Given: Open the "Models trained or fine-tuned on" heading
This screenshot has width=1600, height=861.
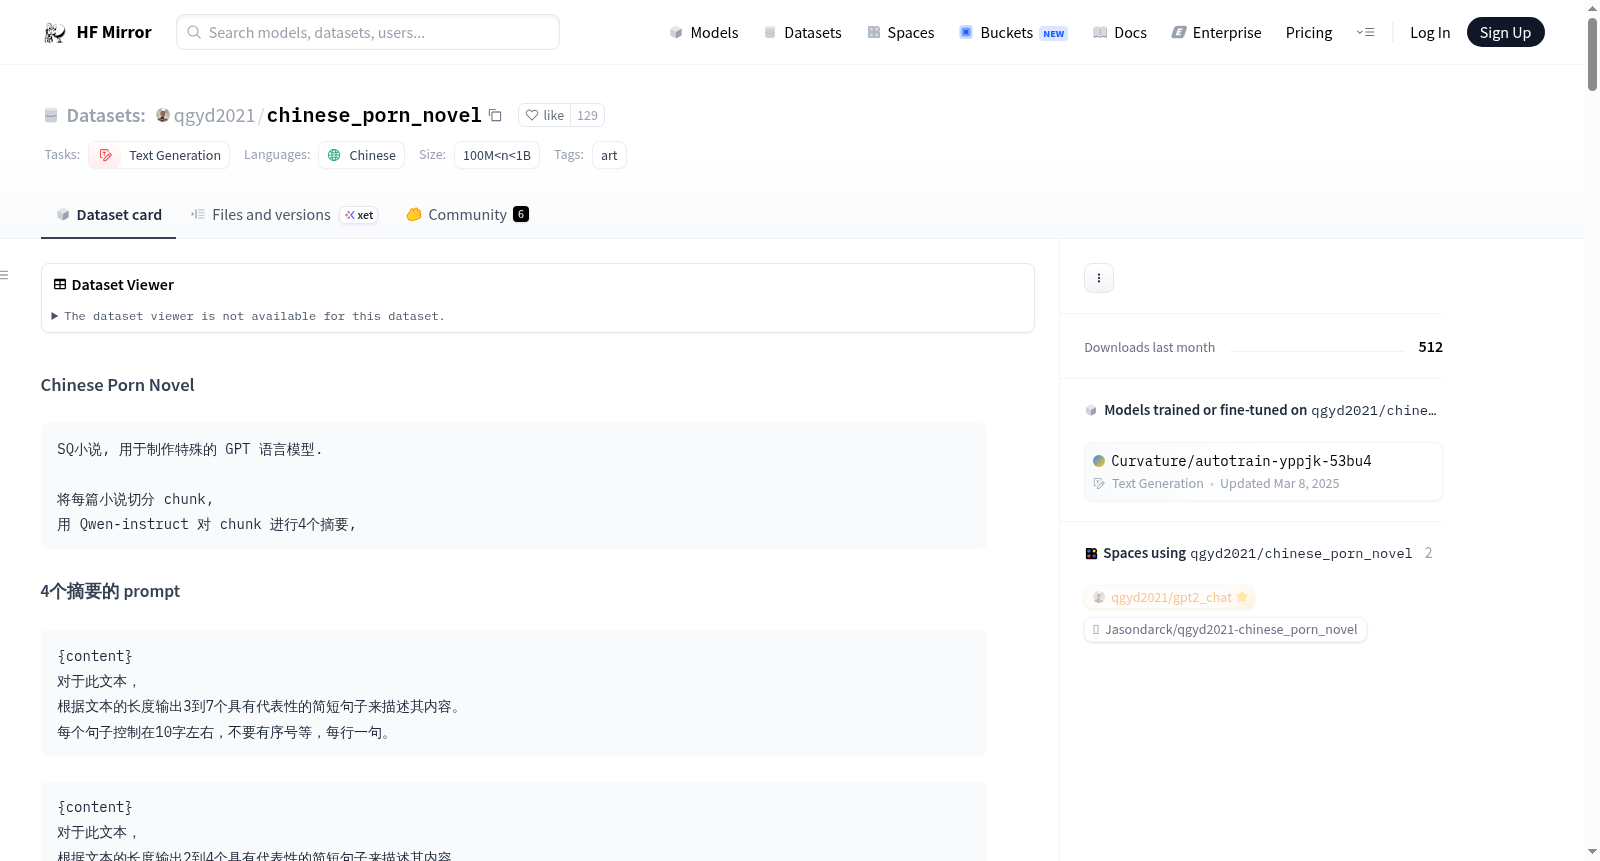Looking at the screenshot, I should click(1270, 410).
